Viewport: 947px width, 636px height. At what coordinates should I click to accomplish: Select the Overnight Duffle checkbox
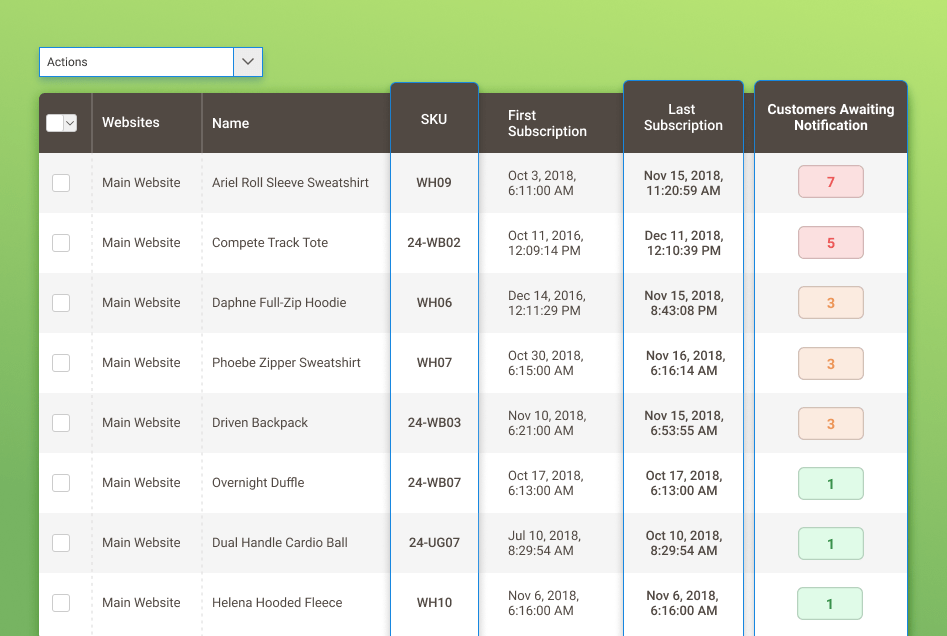pyautogui.click(x=61, y=482)
